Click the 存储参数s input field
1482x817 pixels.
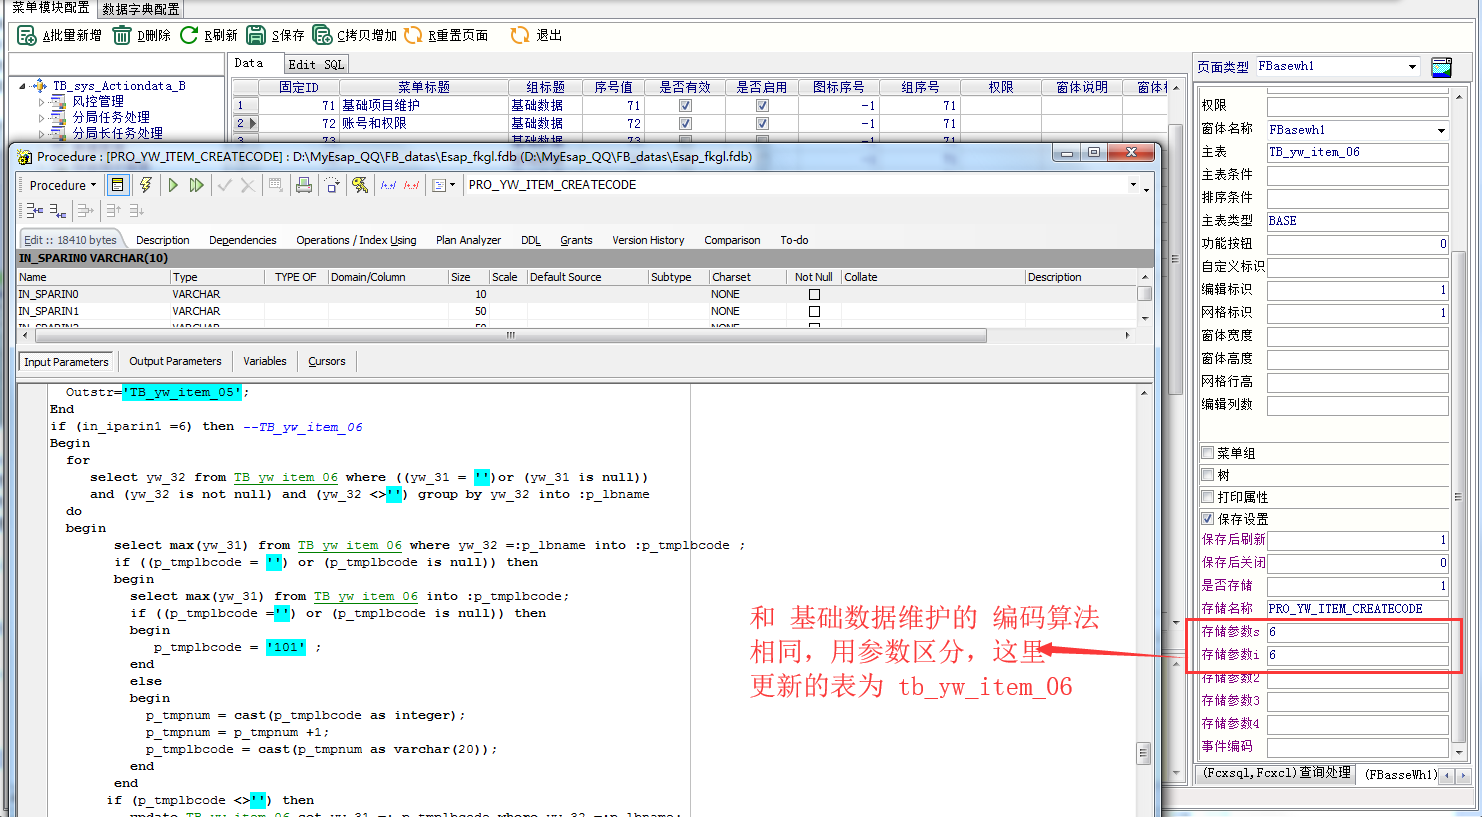click(x=1357, y=632)
